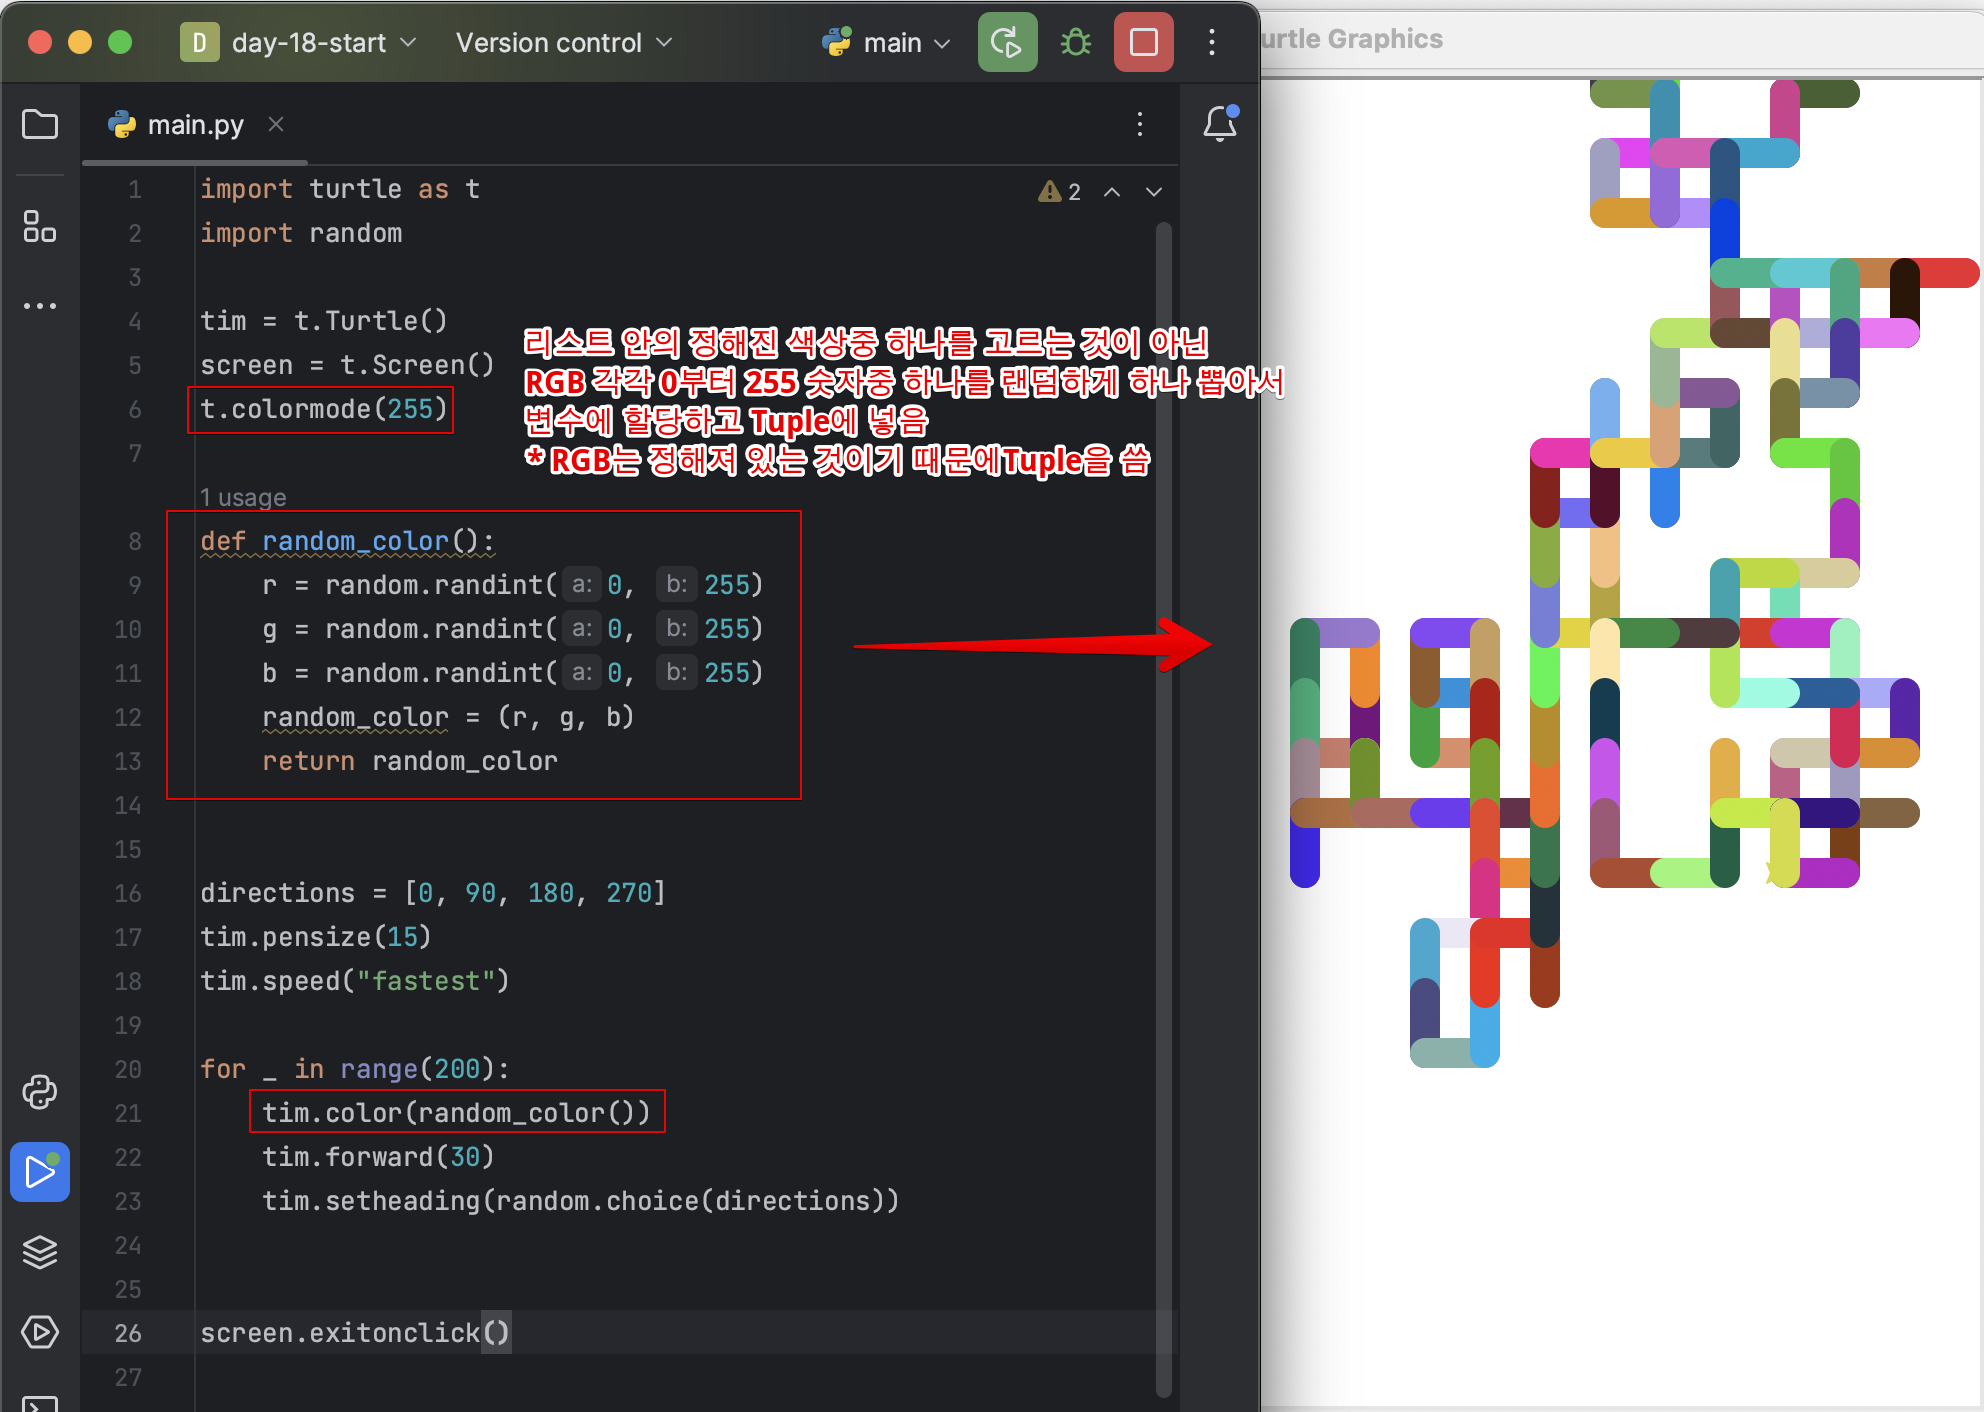Image resolution: width=1984 pixels, height=1412 pixels.
Task: Click the macOS zoom green button
Action: 120,42
